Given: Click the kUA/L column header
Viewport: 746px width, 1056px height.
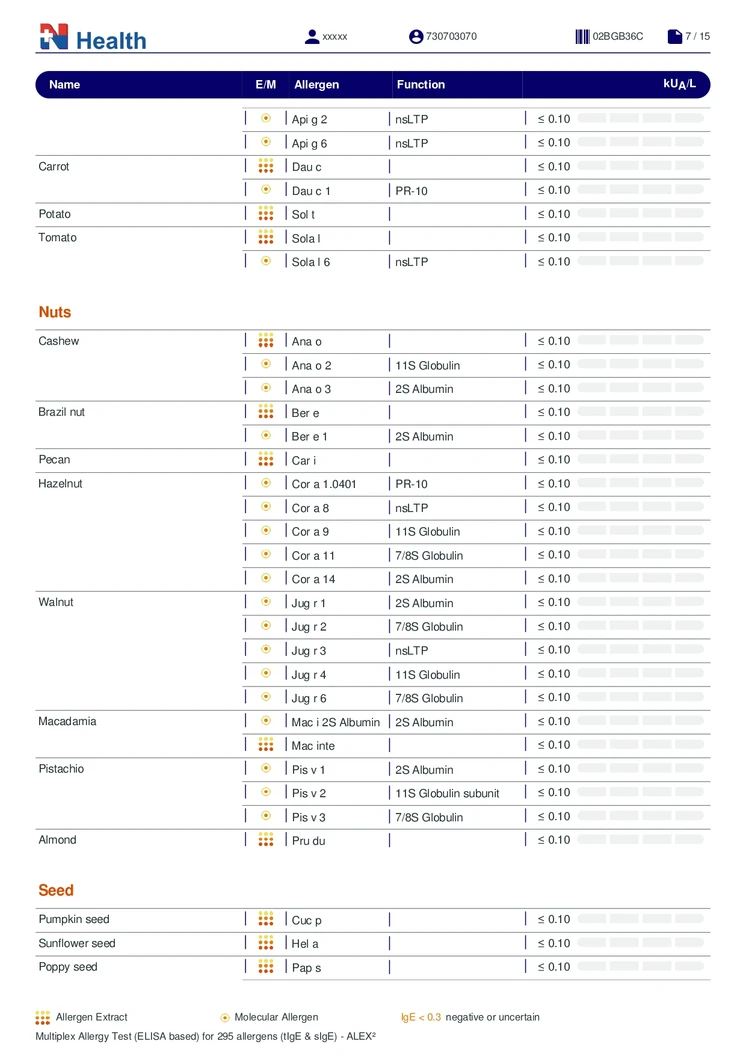Looking at the screenshot, I should (x=679, y=84).
